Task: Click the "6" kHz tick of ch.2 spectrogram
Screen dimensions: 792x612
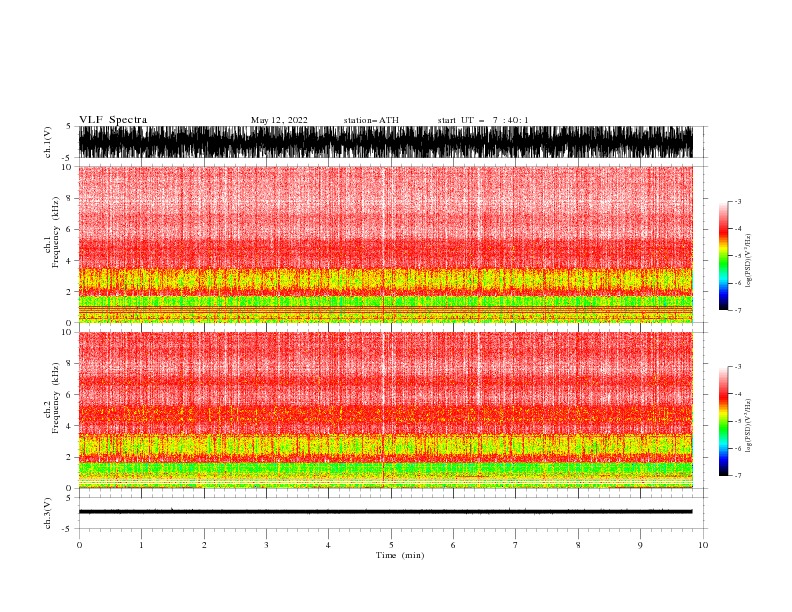Action: click(x=69, y=395)
